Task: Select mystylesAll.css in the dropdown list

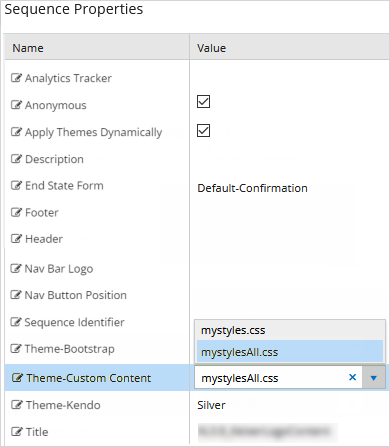Action: 290,352
